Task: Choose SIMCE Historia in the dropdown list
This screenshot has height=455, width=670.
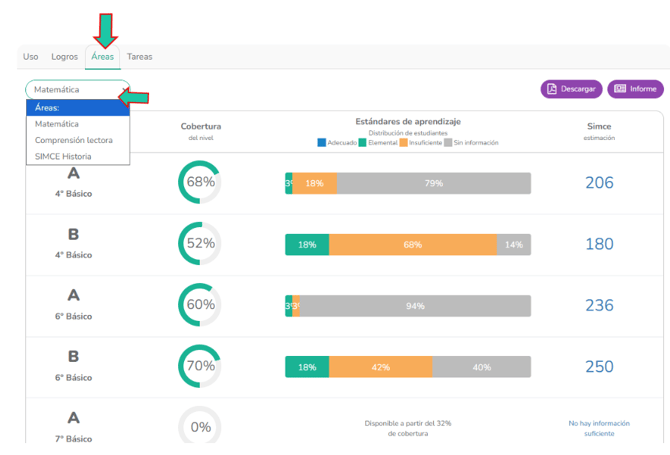Action: click(x=62, y=156)
